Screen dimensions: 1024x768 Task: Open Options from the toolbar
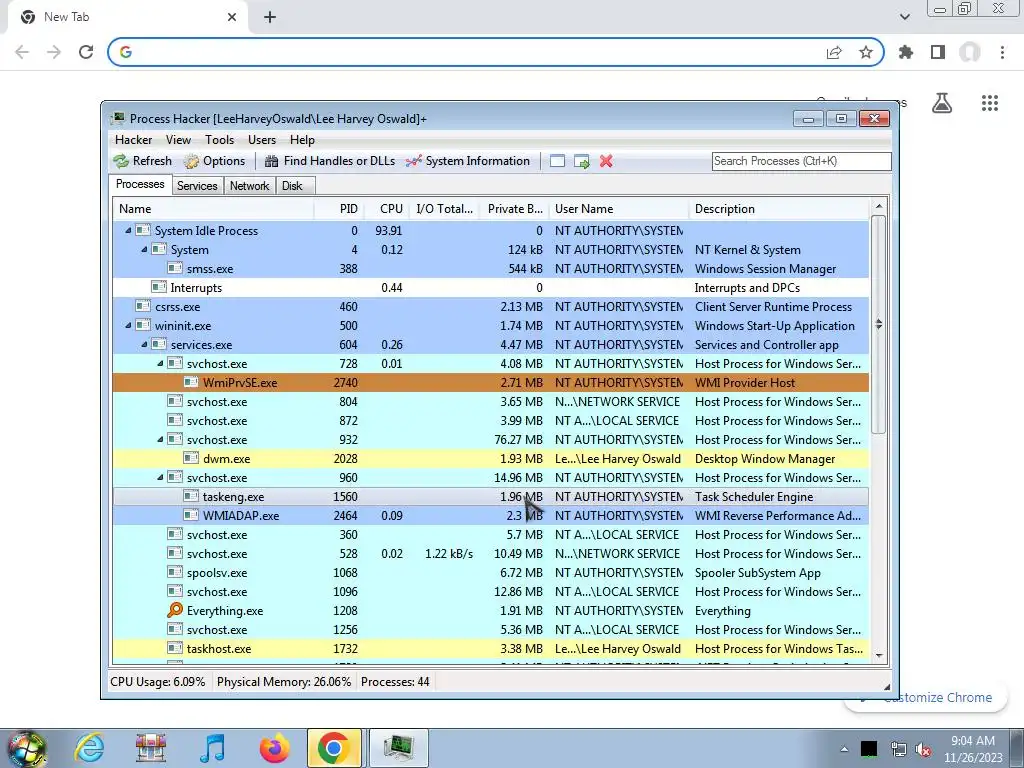click(x=214, y=161)
